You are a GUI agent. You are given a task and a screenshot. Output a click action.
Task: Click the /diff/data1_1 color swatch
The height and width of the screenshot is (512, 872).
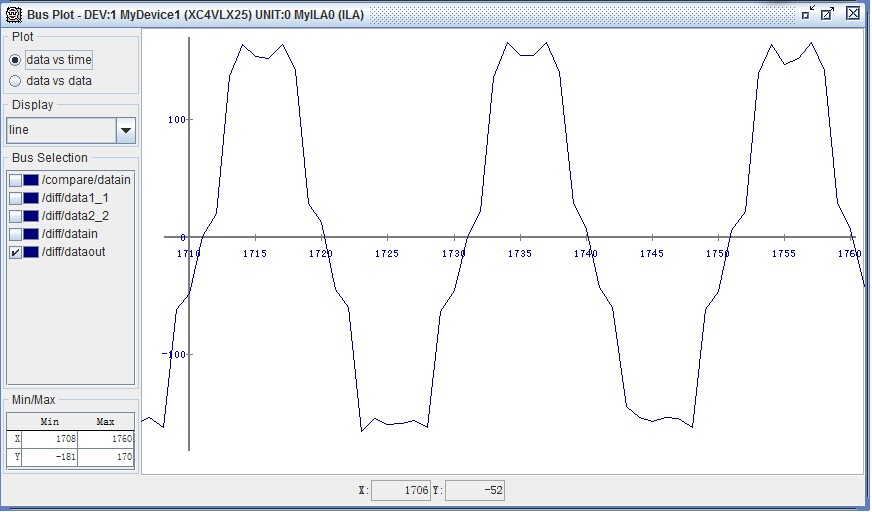pyautogui.click(x=31, y=198)
